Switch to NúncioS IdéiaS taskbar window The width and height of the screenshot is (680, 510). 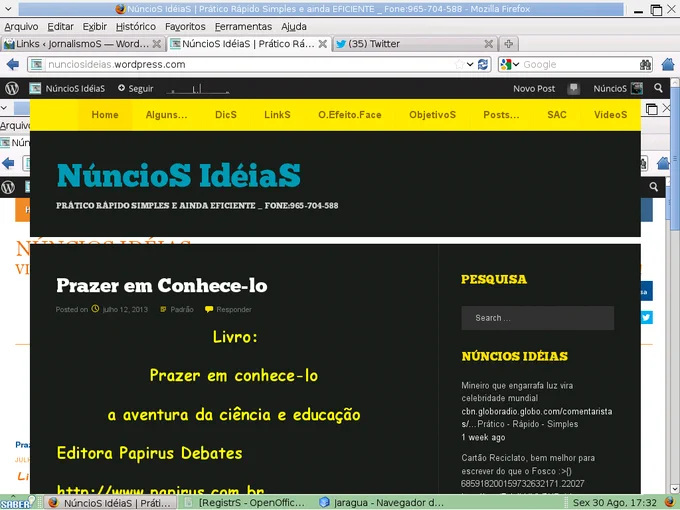pyautogui.click(x=111, y=503)
